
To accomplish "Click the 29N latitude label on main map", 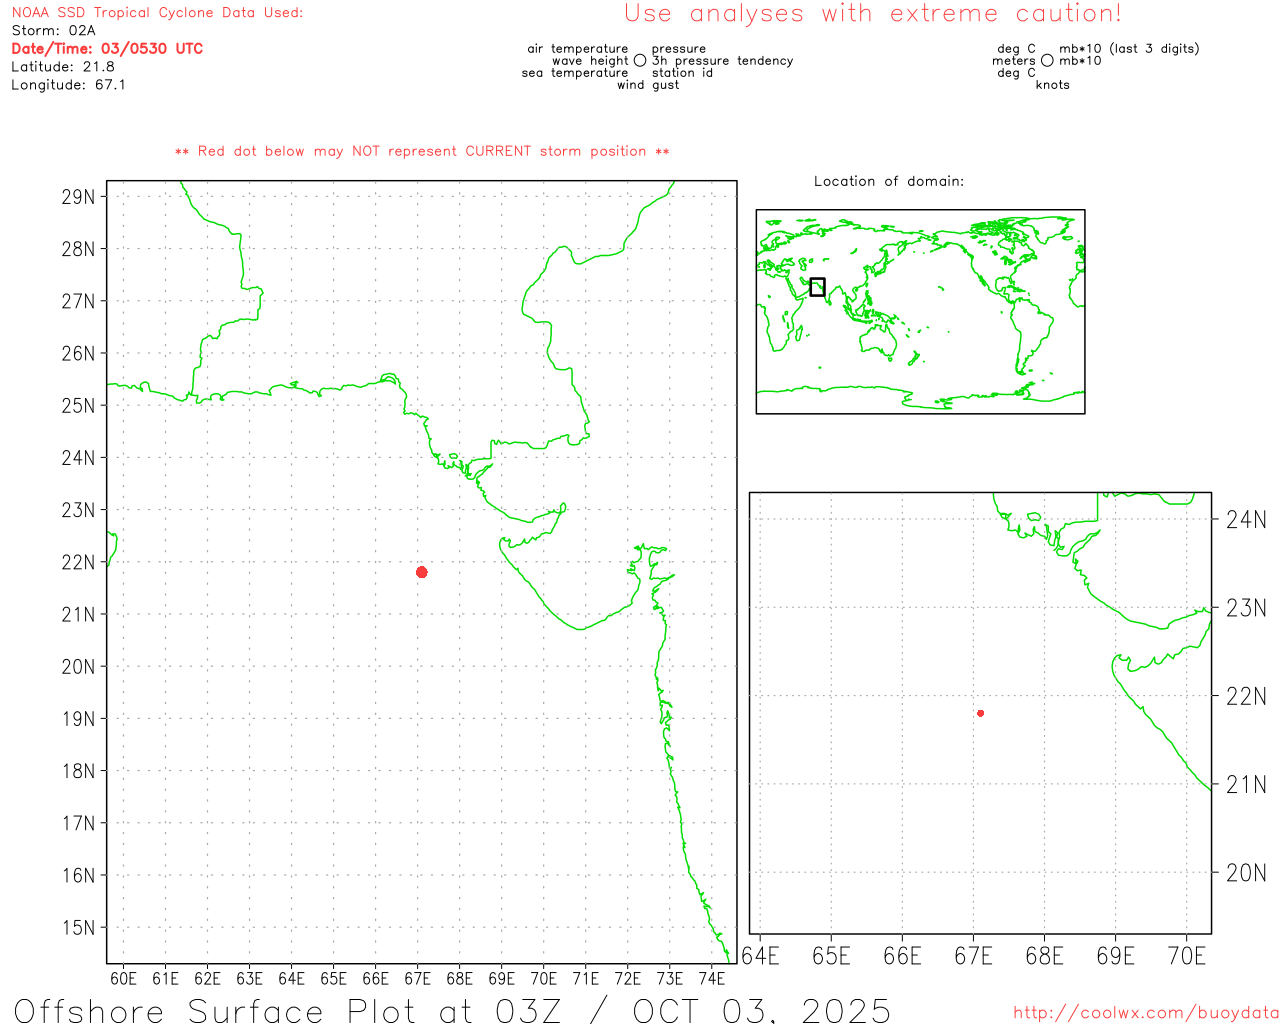I will click(78, 196).
